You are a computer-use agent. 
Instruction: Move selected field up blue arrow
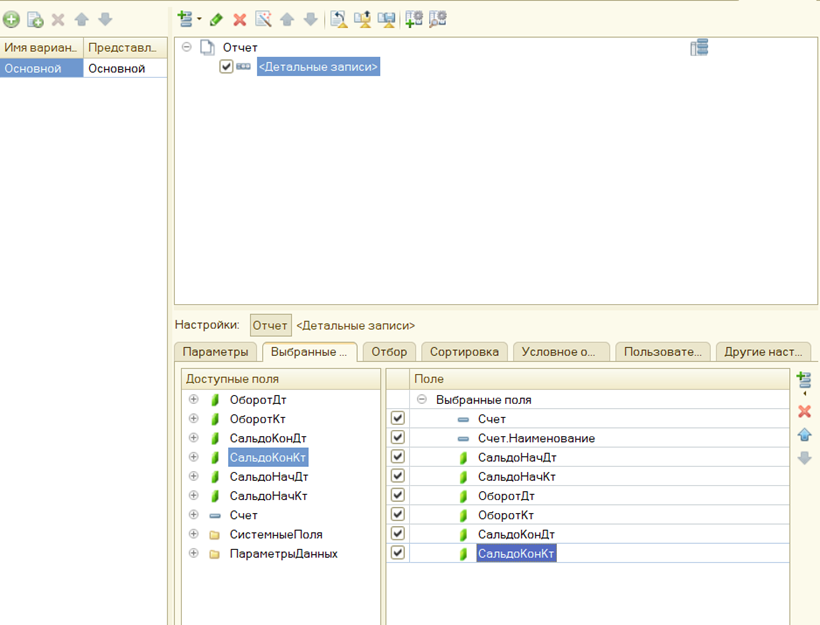click(804, 435)
